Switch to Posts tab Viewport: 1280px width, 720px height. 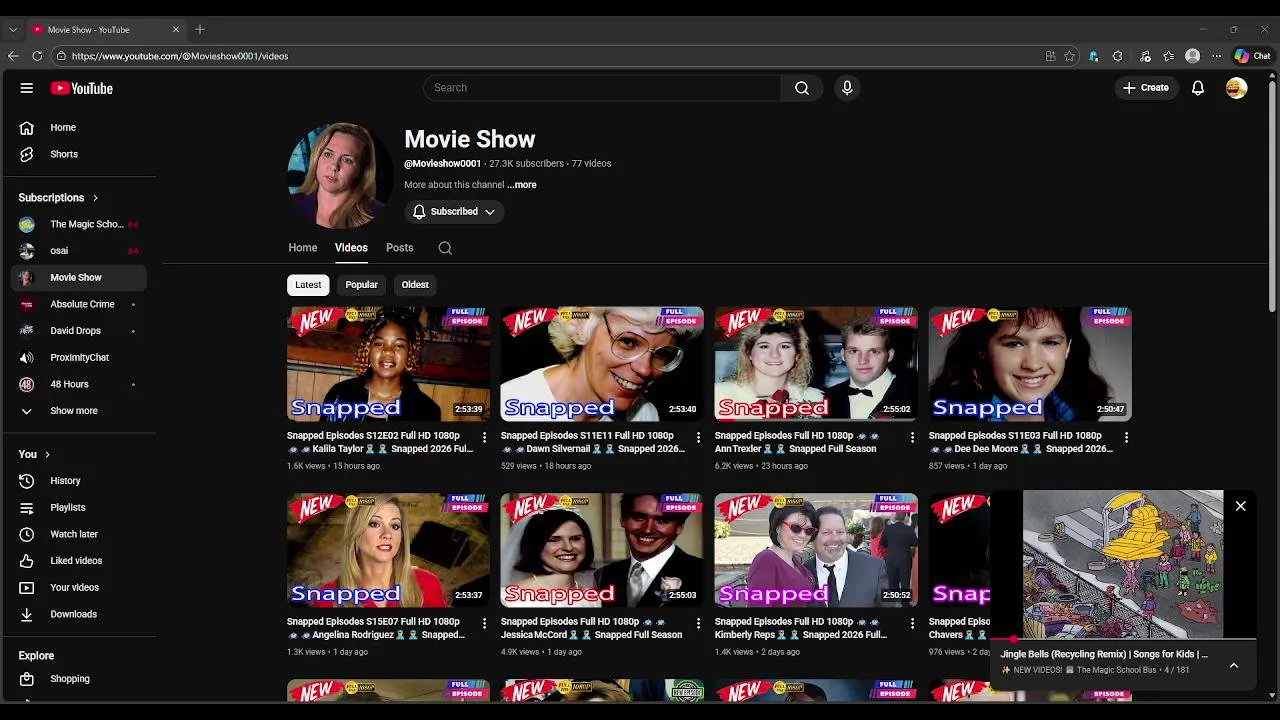tap(400, 248)
